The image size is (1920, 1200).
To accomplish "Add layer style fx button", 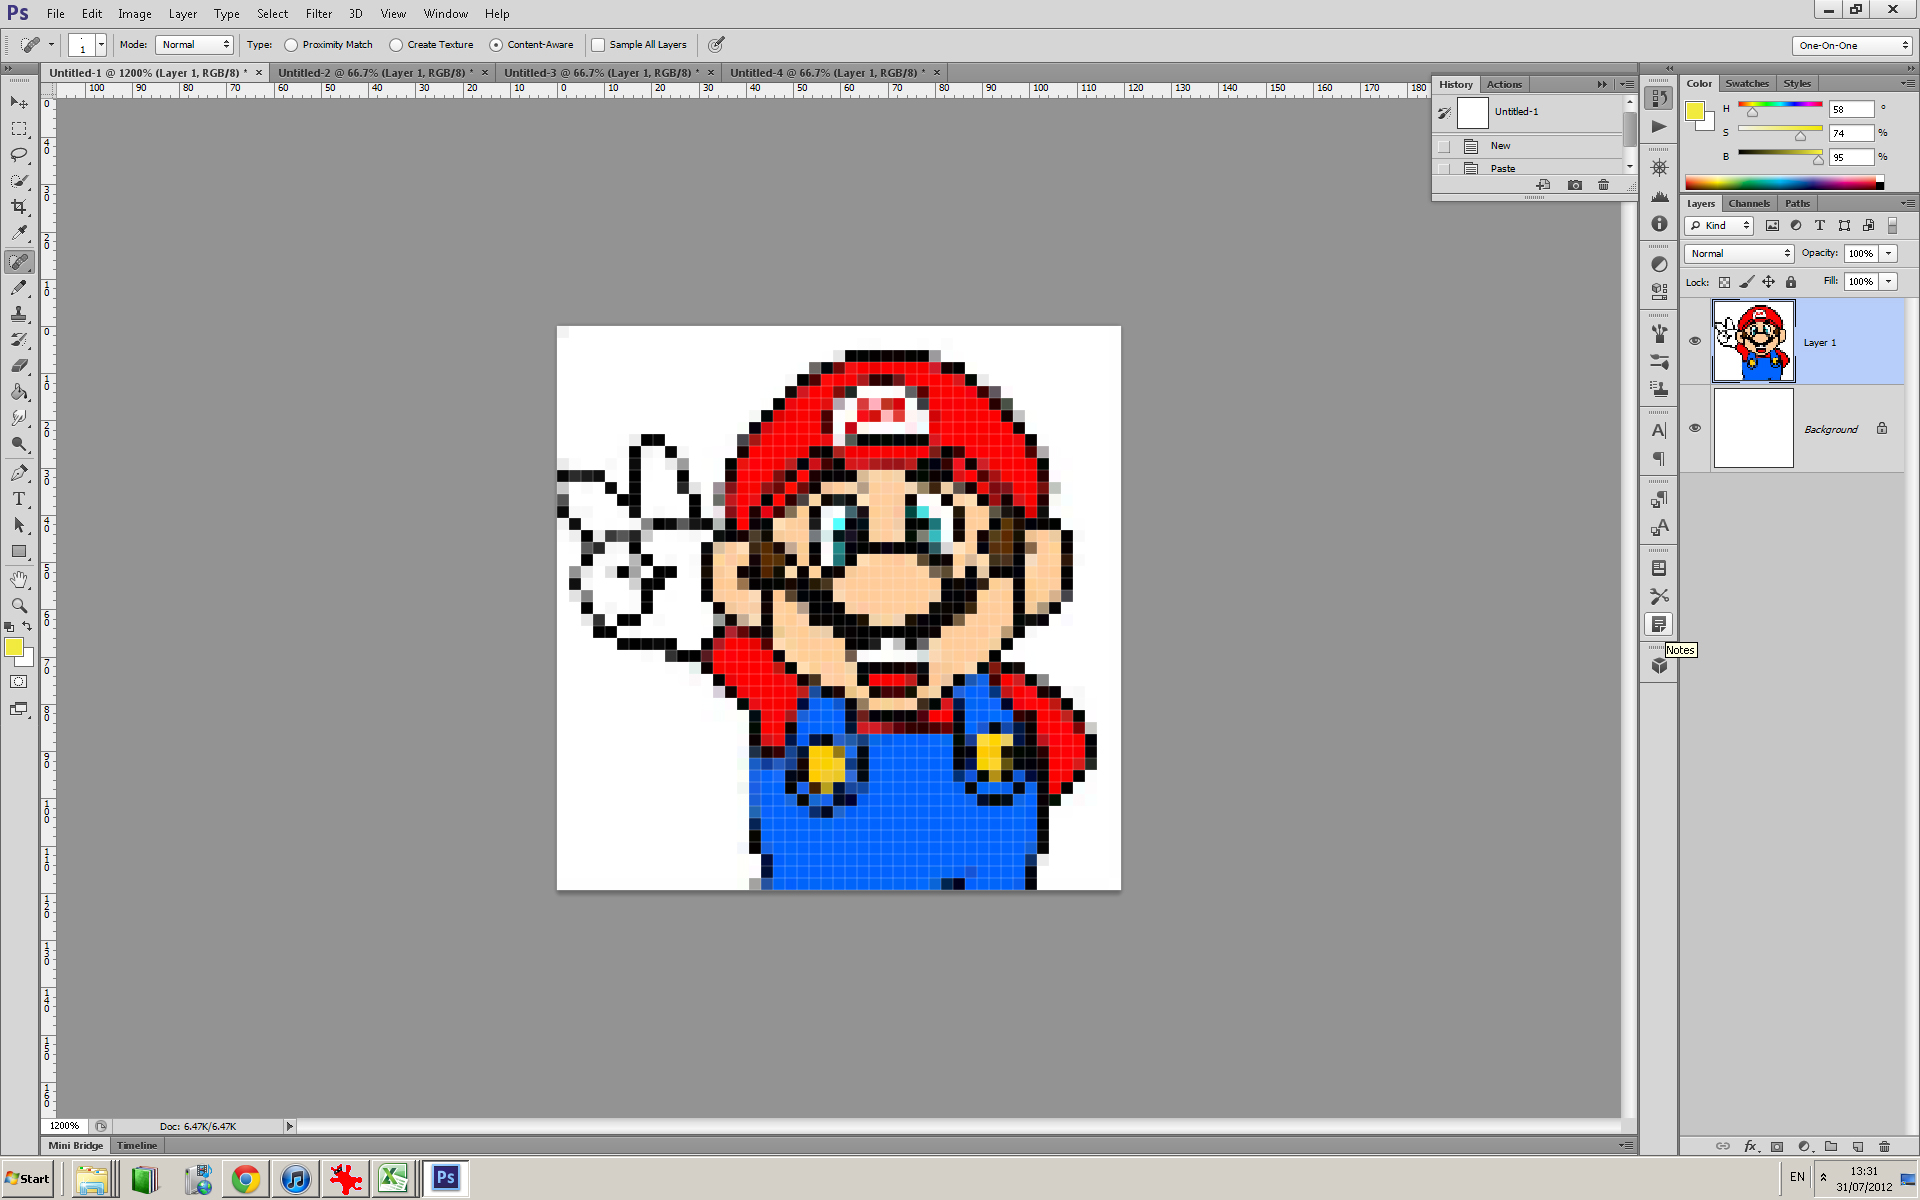I will click(1750, 1146).
